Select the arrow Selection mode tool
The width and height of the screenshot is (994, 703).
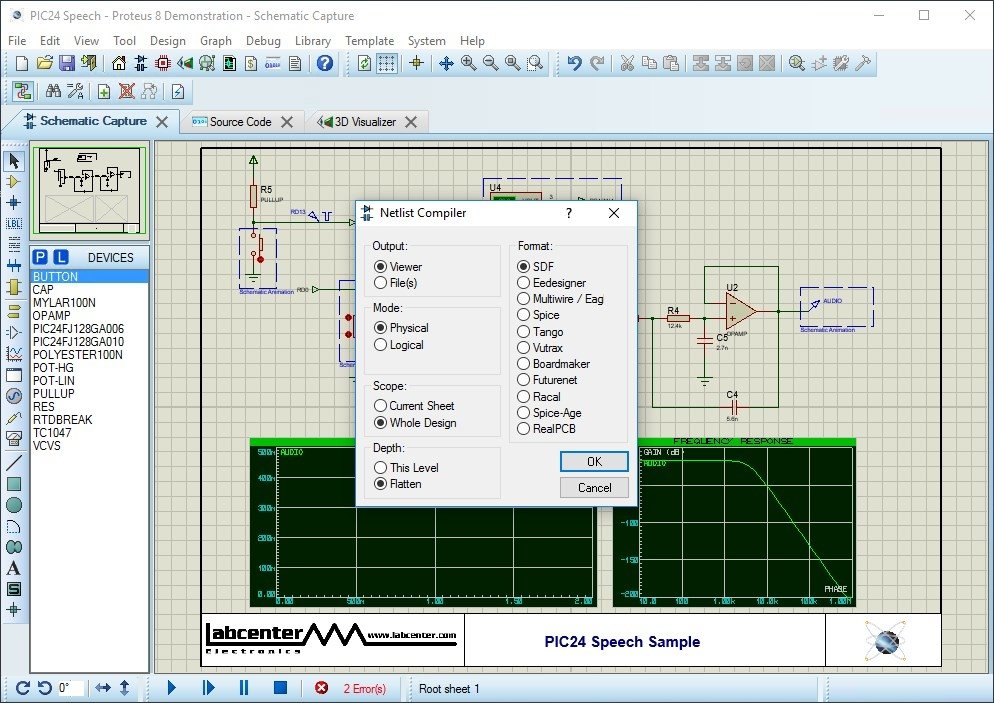[14, 161]
